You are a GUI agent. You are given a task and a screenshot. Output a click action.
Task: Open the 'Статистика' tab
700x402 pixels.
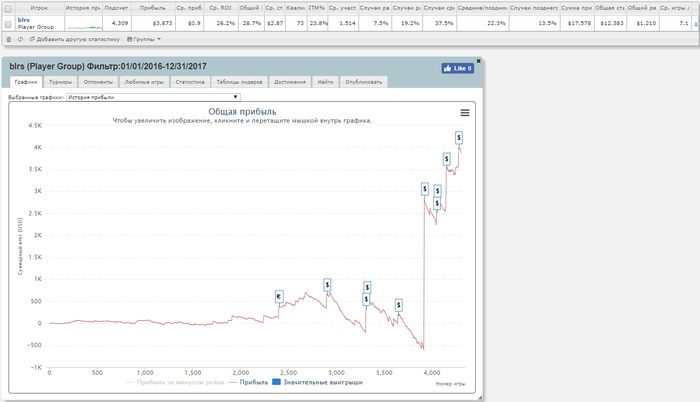(190, 82)
